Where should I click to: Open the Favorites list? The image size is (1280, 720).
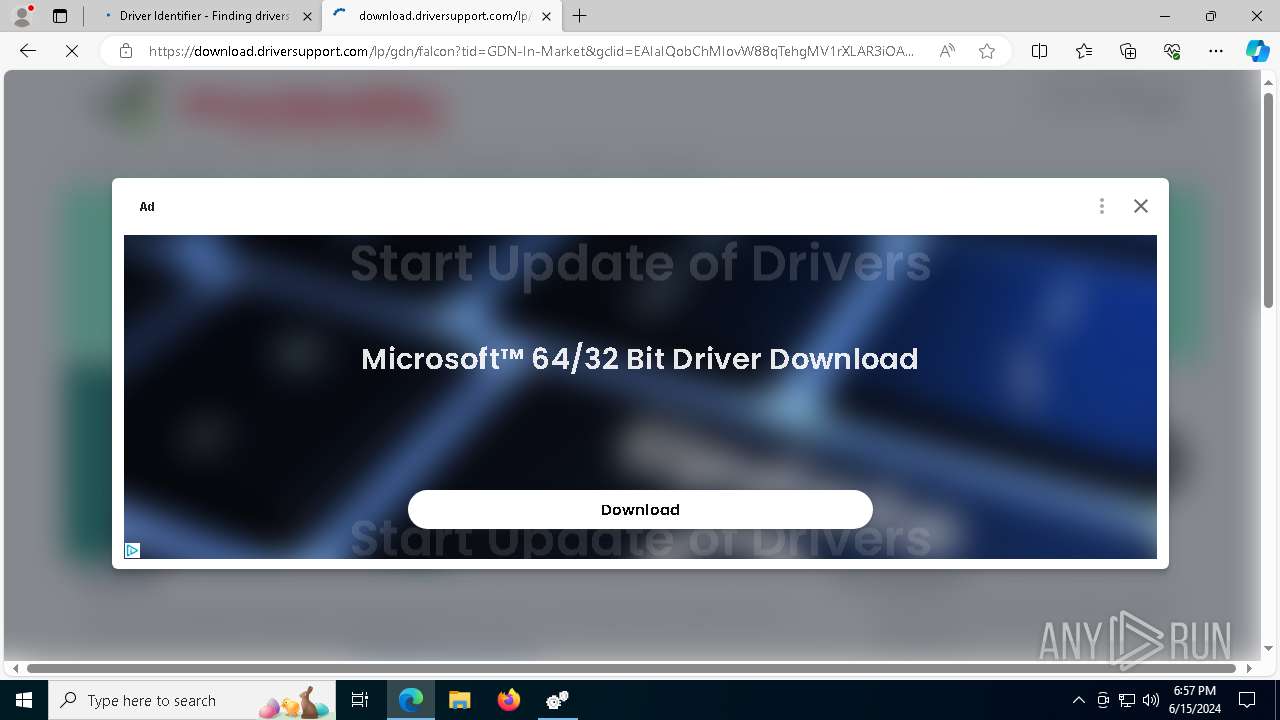(x=1084, y=51)
